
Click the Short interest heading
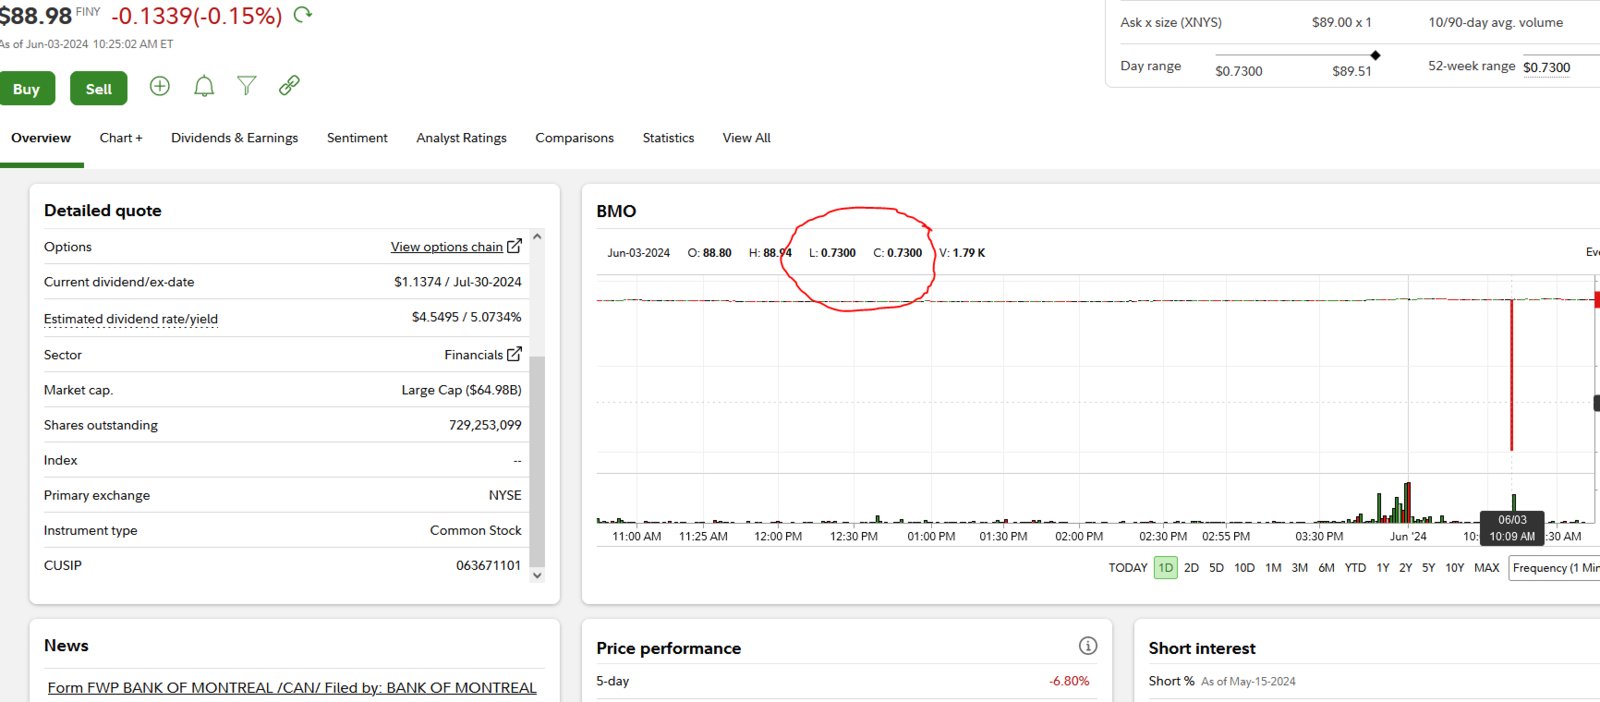click(1202, 648)
